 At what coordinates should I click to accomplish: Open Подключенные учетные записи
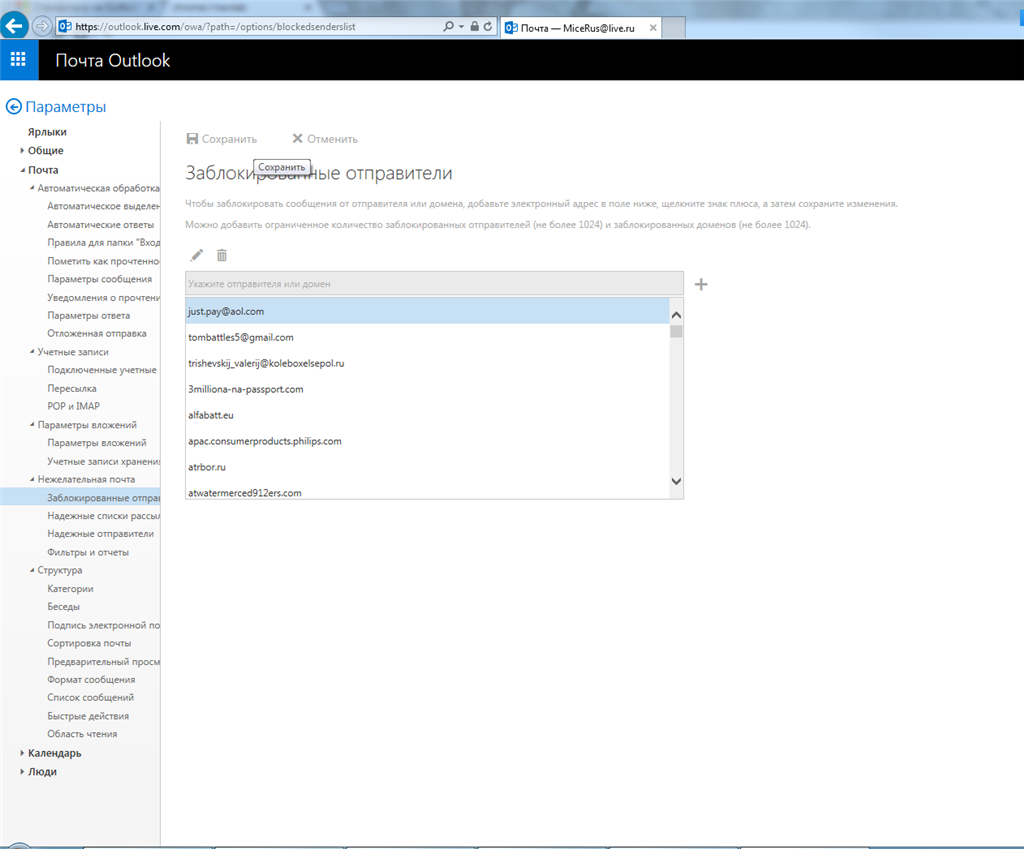coord(102,370)
